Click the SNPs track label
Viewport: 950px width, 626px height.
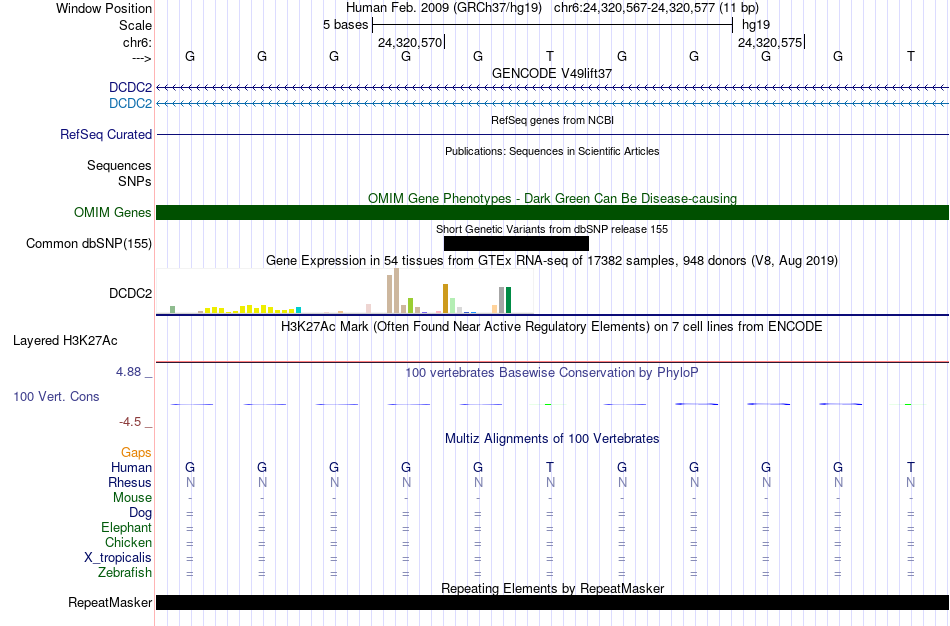[135, 181]
